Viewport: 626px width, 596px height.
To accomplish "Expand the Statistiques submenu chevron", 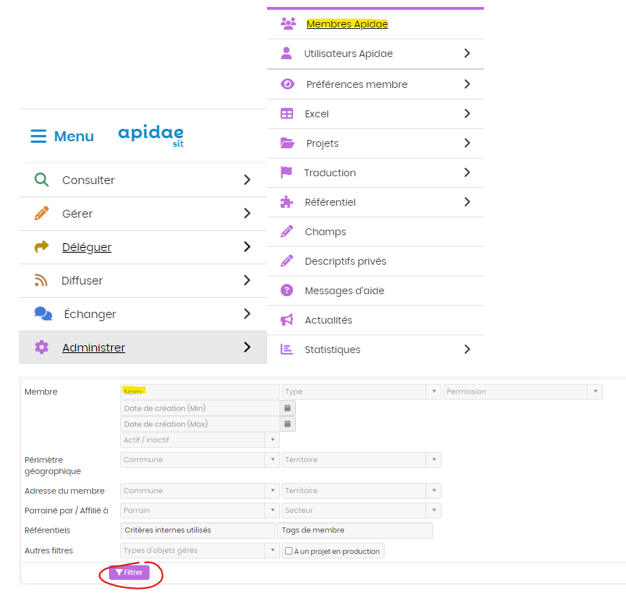I will (467, 349).
